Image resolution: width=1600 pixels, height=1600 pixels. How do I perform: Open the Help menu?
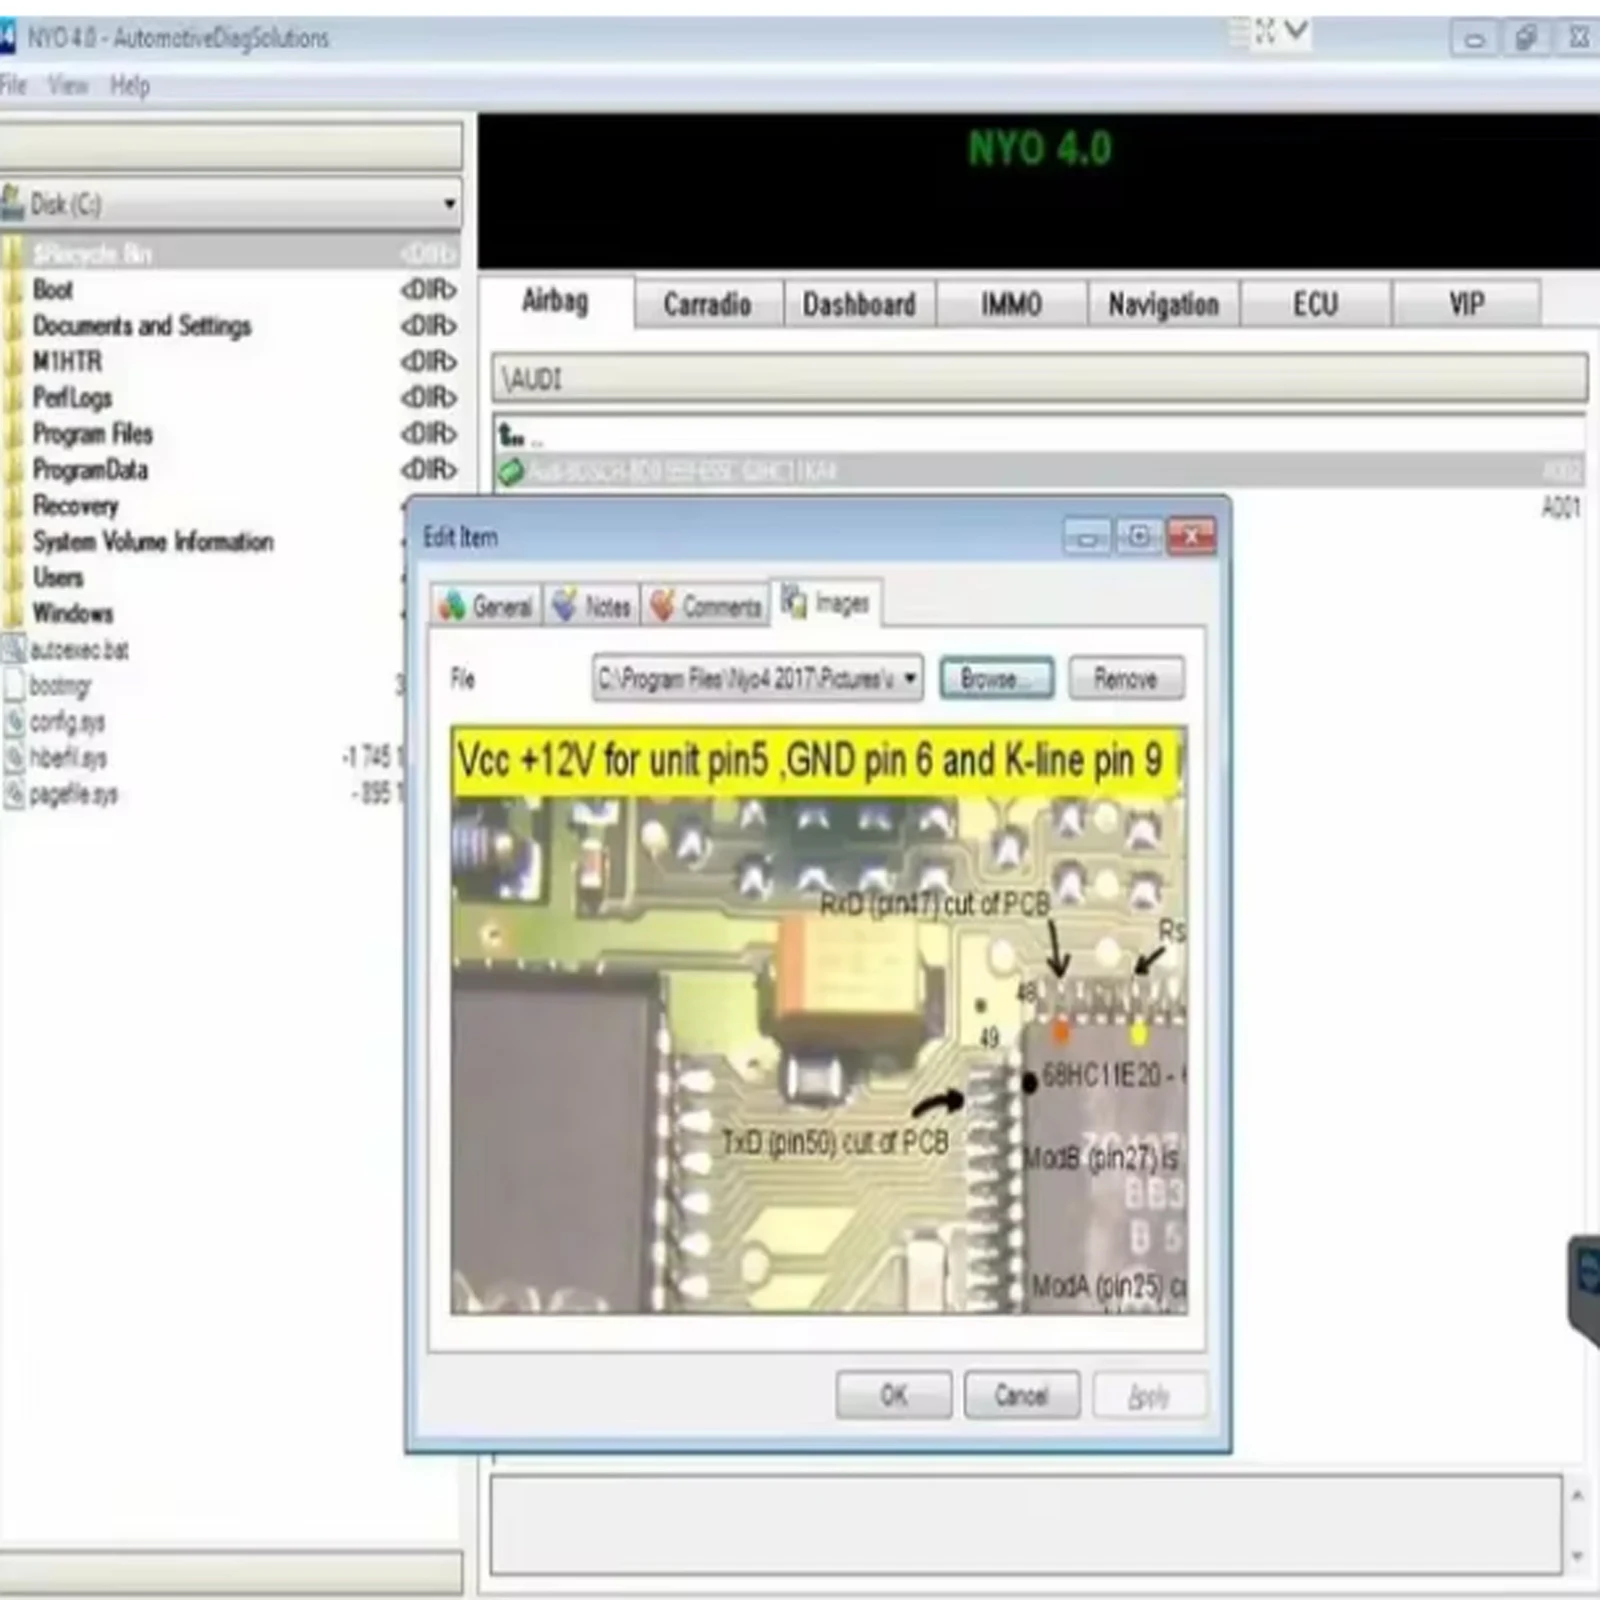[130, 85]
